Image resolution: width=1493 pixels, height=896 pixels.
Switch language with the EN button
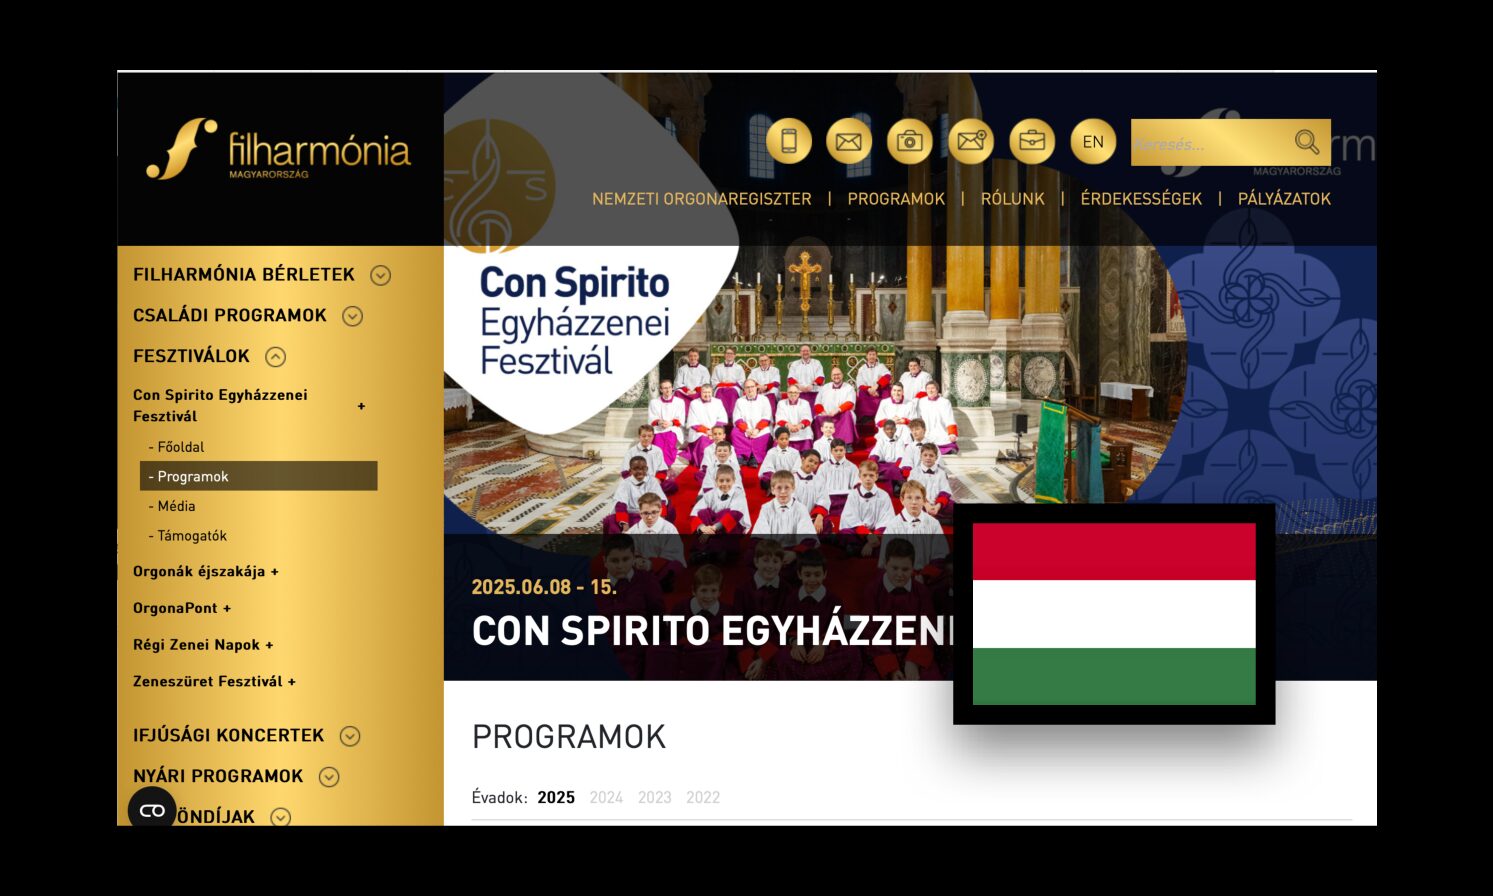pyautogui.click(x=1093, y=141)
